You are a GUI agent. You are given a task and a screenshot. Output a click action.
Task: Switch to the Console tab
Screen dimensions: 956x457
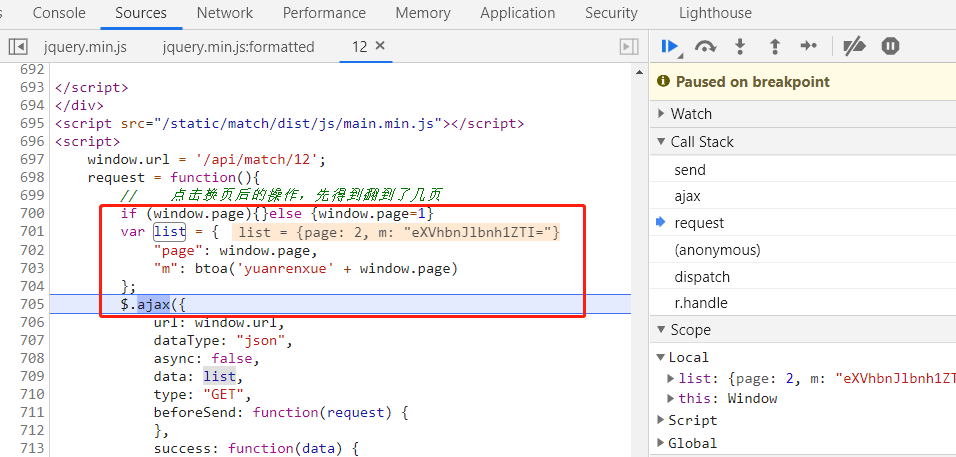pyautogui.click(x=59, y=13)
